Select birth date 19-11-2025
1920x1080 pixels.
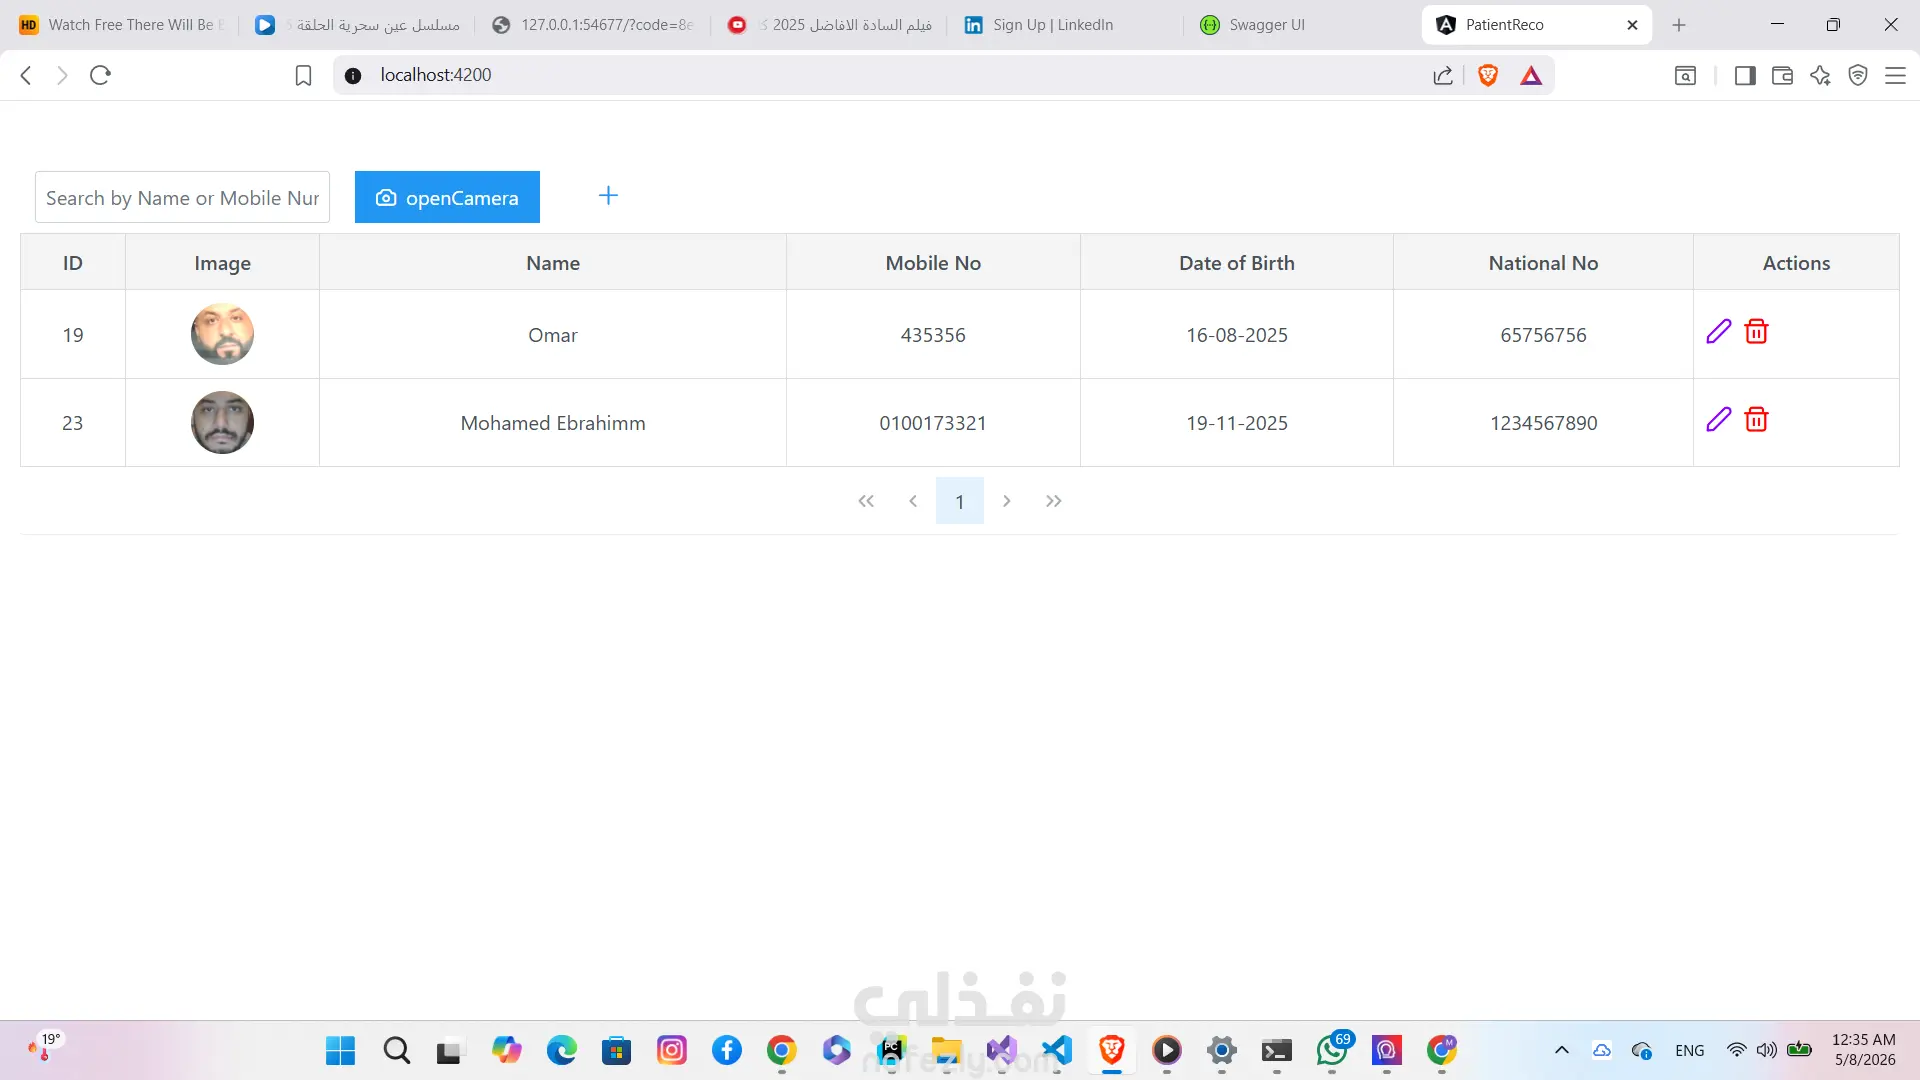point(1237,423)
